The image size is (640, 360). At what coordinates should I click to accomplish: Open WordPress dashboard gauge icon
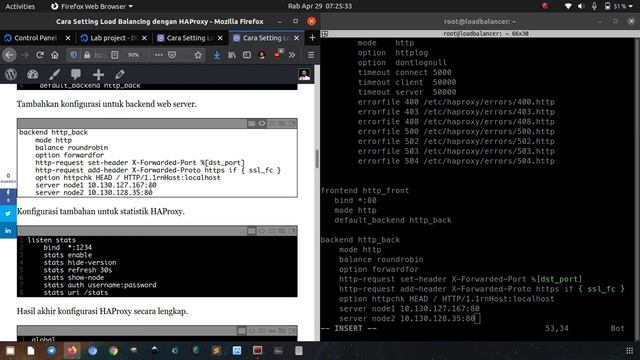(33, 74)
